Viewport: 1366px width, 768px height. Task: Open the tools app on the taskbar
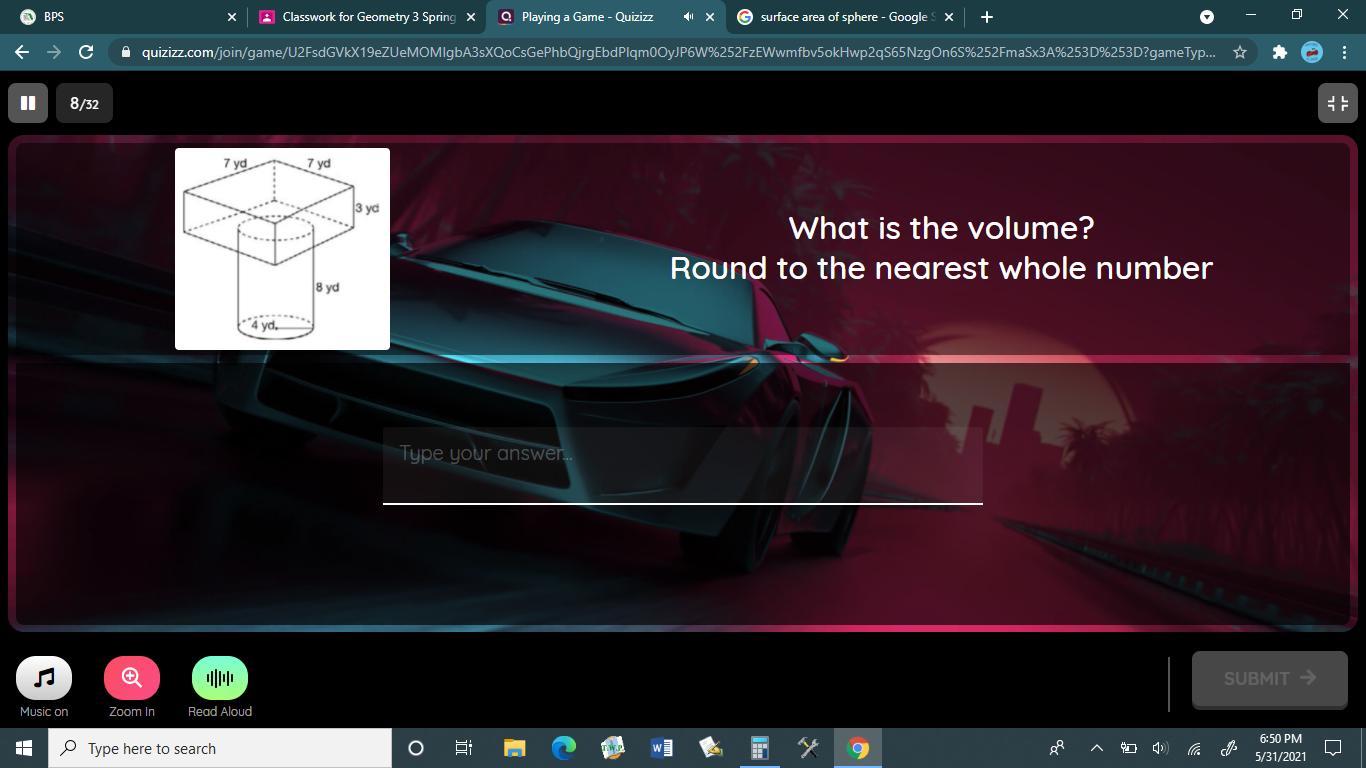click(x=808, y=748)
